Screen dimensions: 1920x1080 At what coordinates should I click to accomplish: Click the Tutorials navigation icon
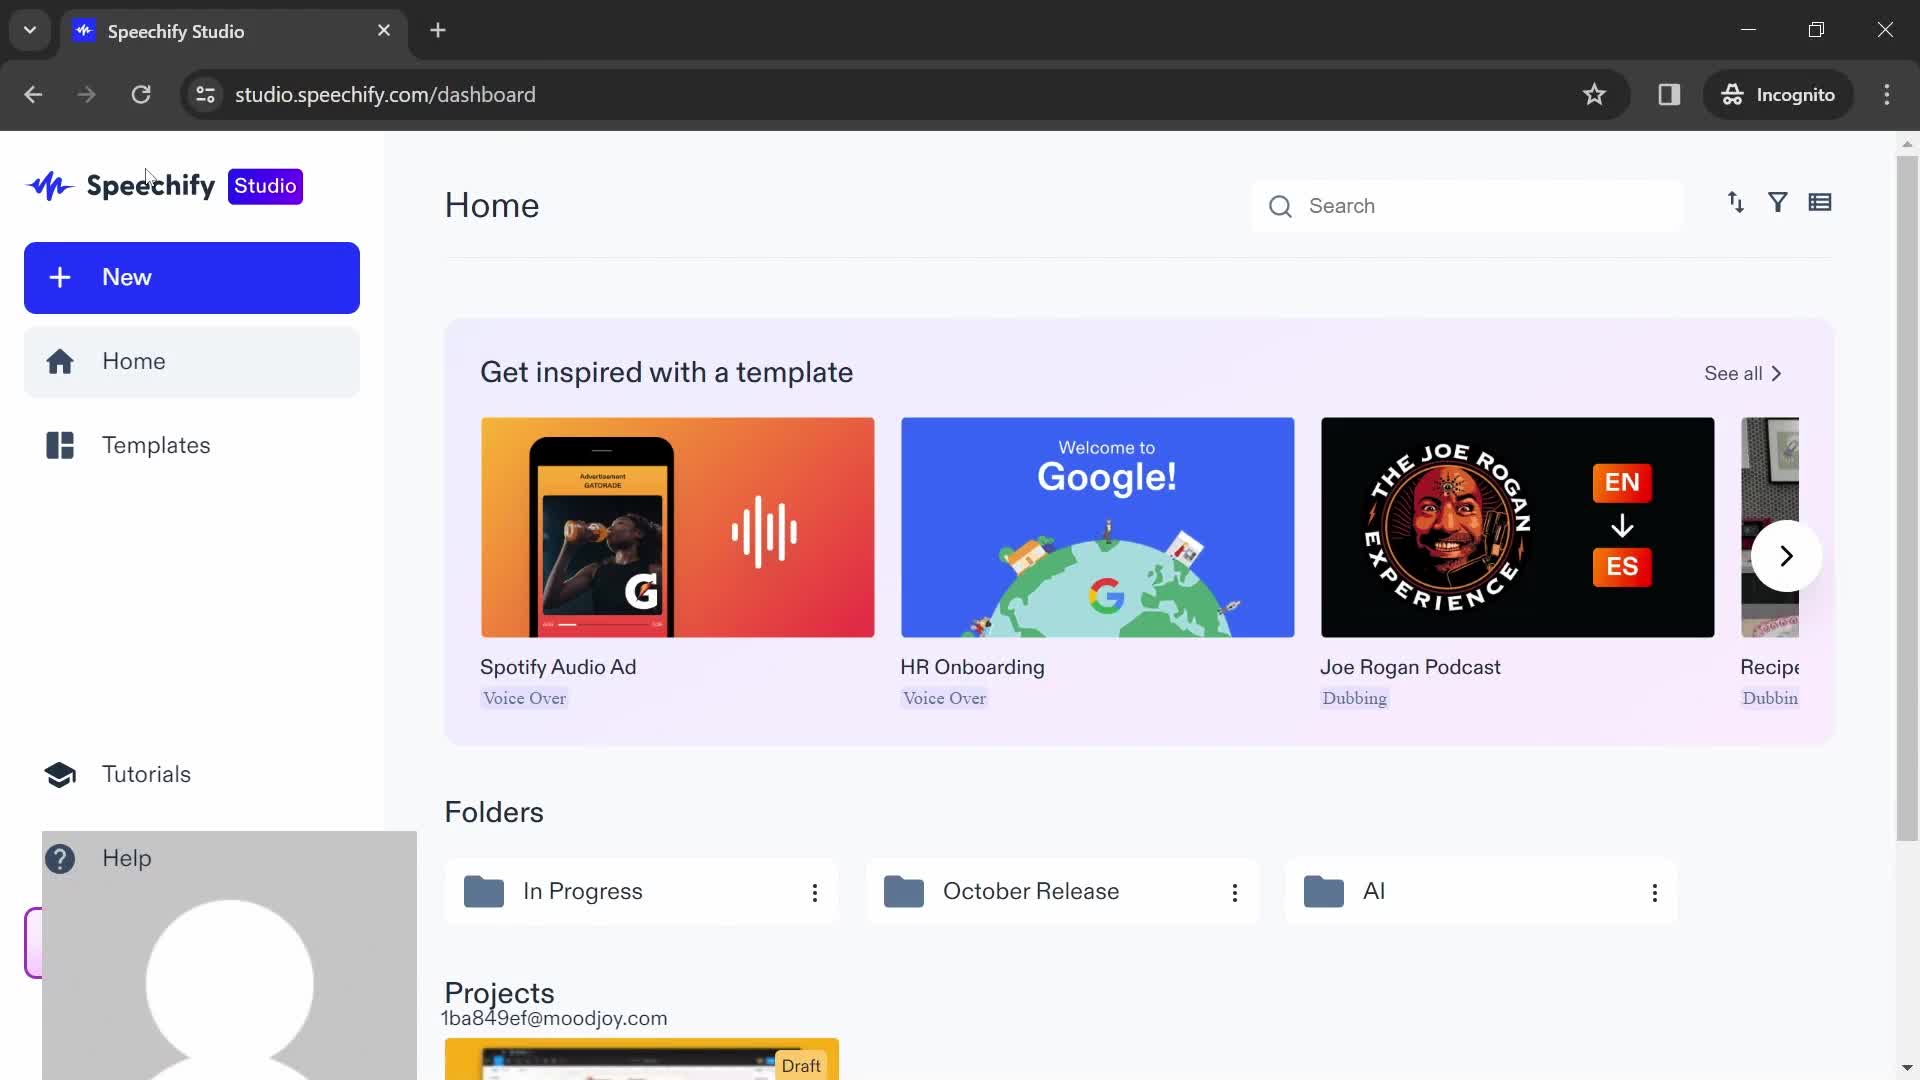point(59,774)
